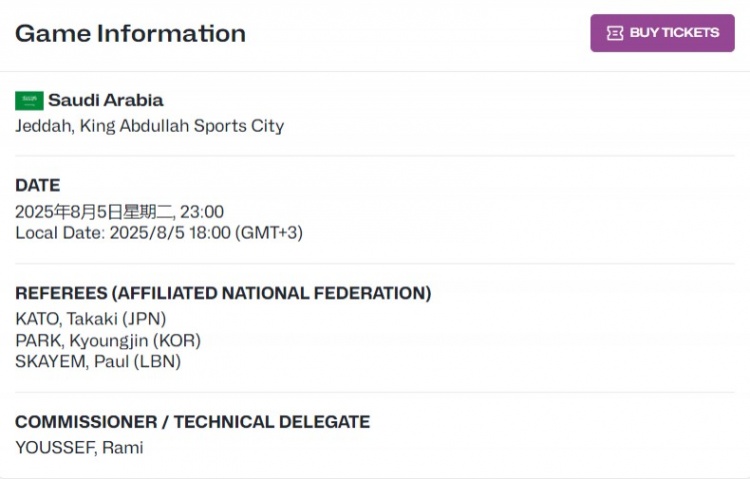
Task: Select the COMMISSIONER / TECHNICAL DELEGATE heading
Action: tap(192, 421)
